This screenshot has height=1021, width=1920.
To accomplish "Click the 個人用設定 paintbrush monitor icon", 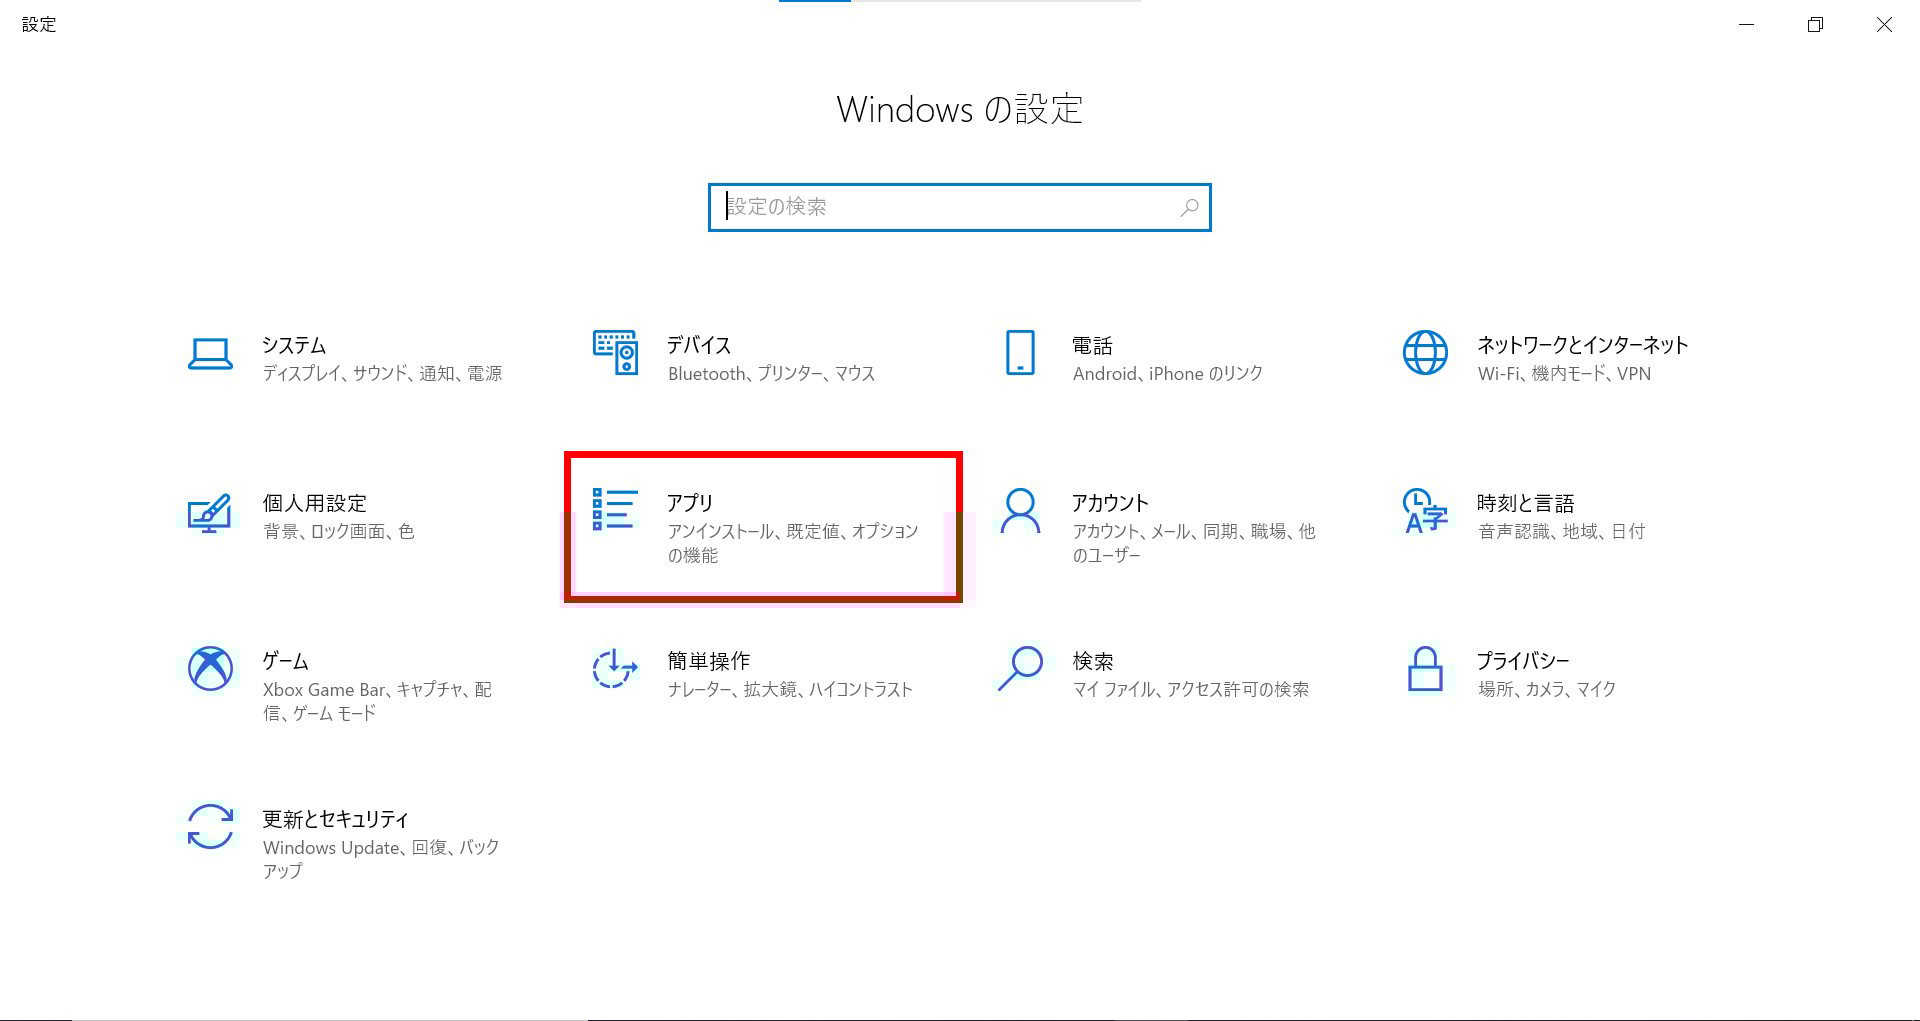I will 210,513.
